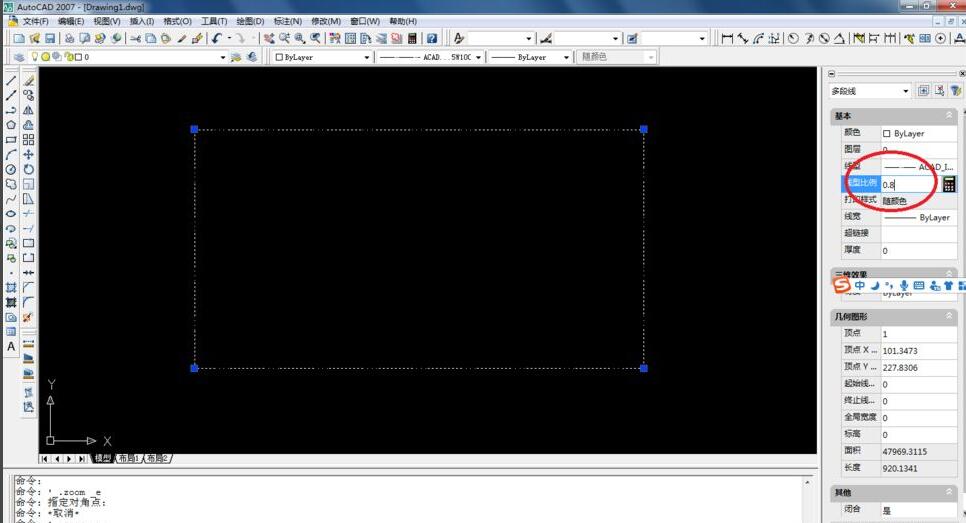Open the 格式(O) menu
The image size is (966, 523).
(x=177, y=21)
